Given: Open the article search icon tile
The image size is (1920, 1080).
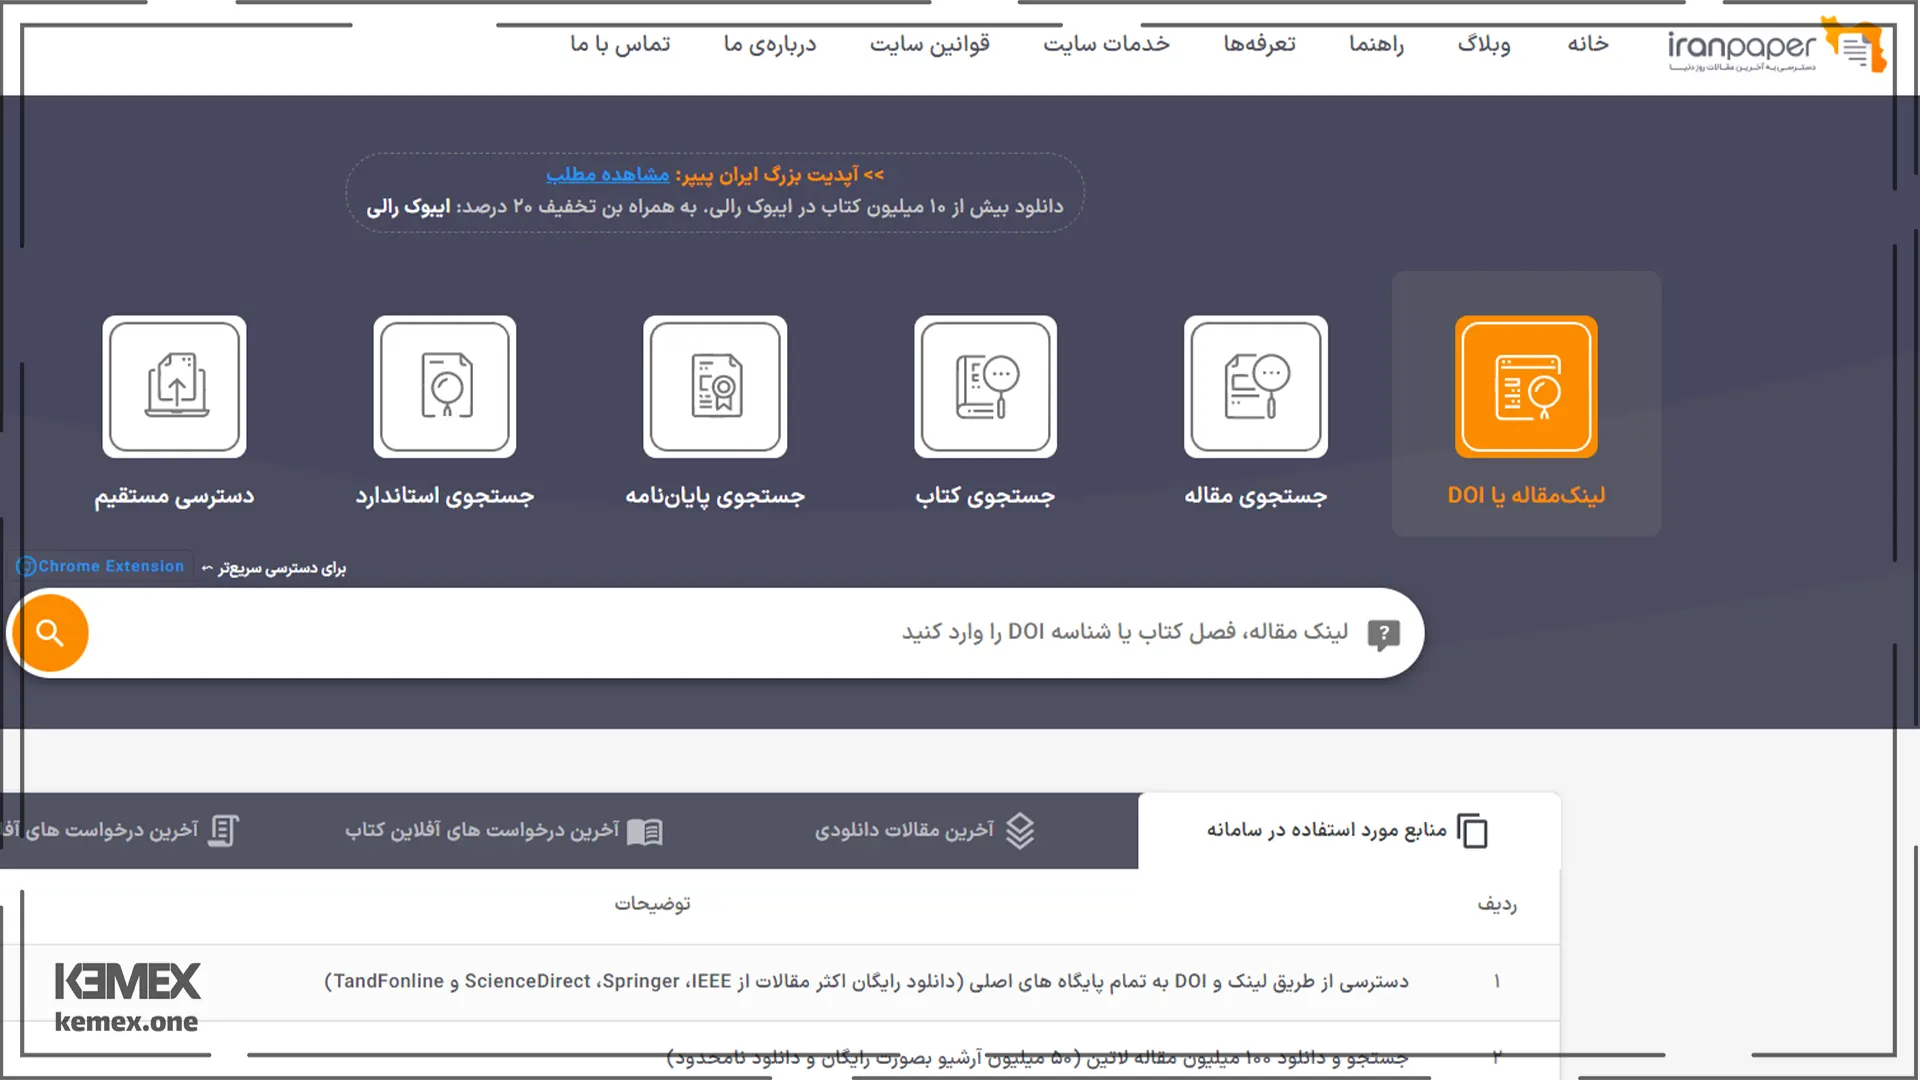Looking at the screenshot, I should (x=1256, y=387).
